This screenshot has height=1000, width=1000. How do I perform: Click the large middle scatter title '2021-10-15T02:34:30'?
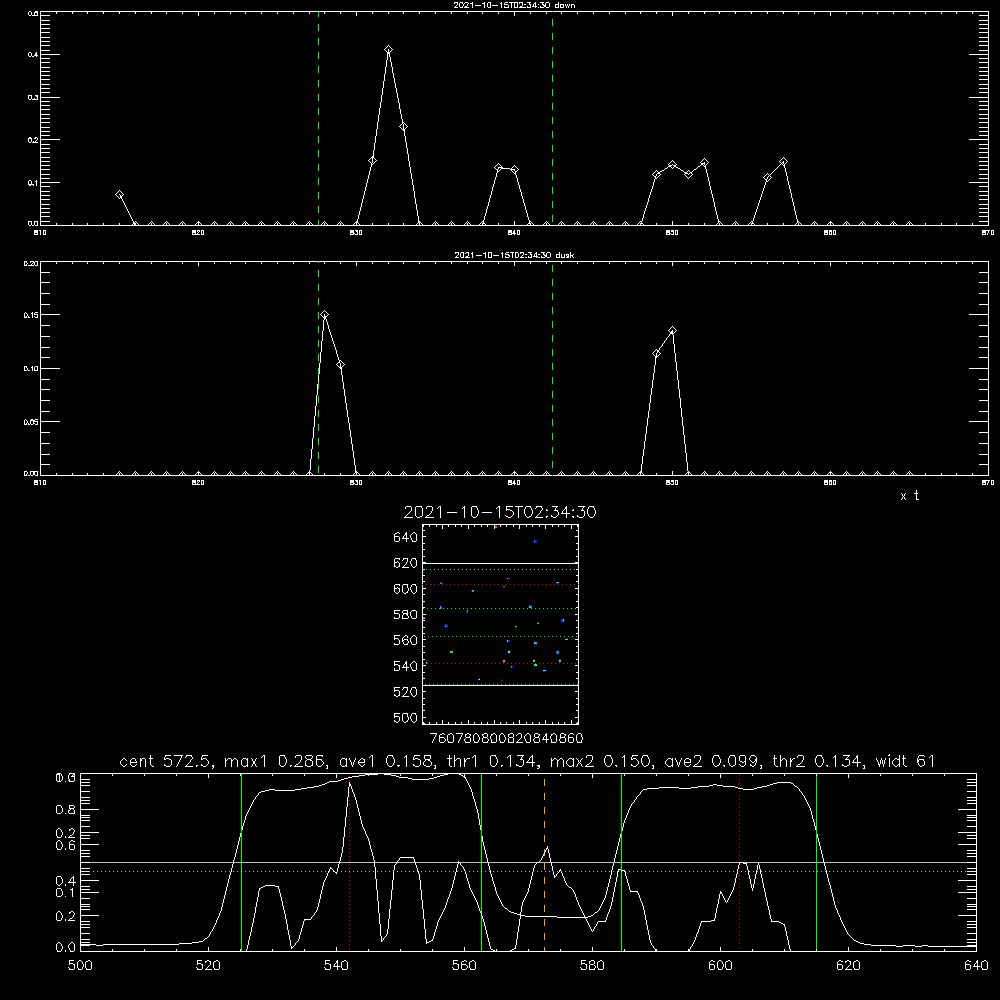tap(500, 512)
